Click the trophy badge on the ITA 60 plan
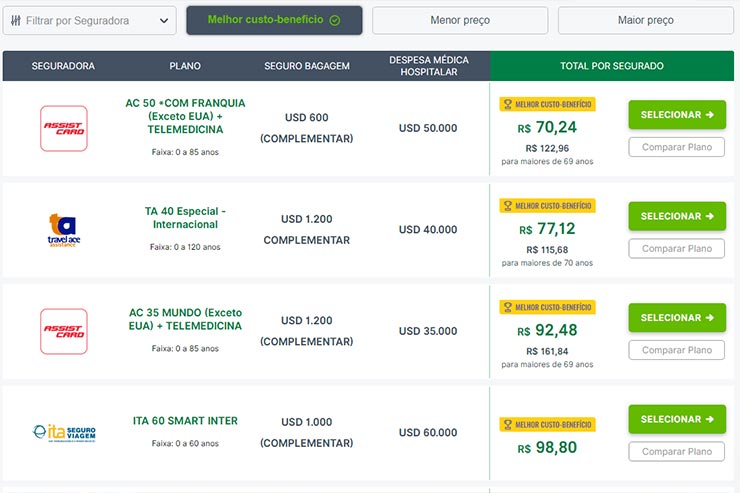Viewport: 740px width, 493px height. pyautogui.click(x=547, y=425)
